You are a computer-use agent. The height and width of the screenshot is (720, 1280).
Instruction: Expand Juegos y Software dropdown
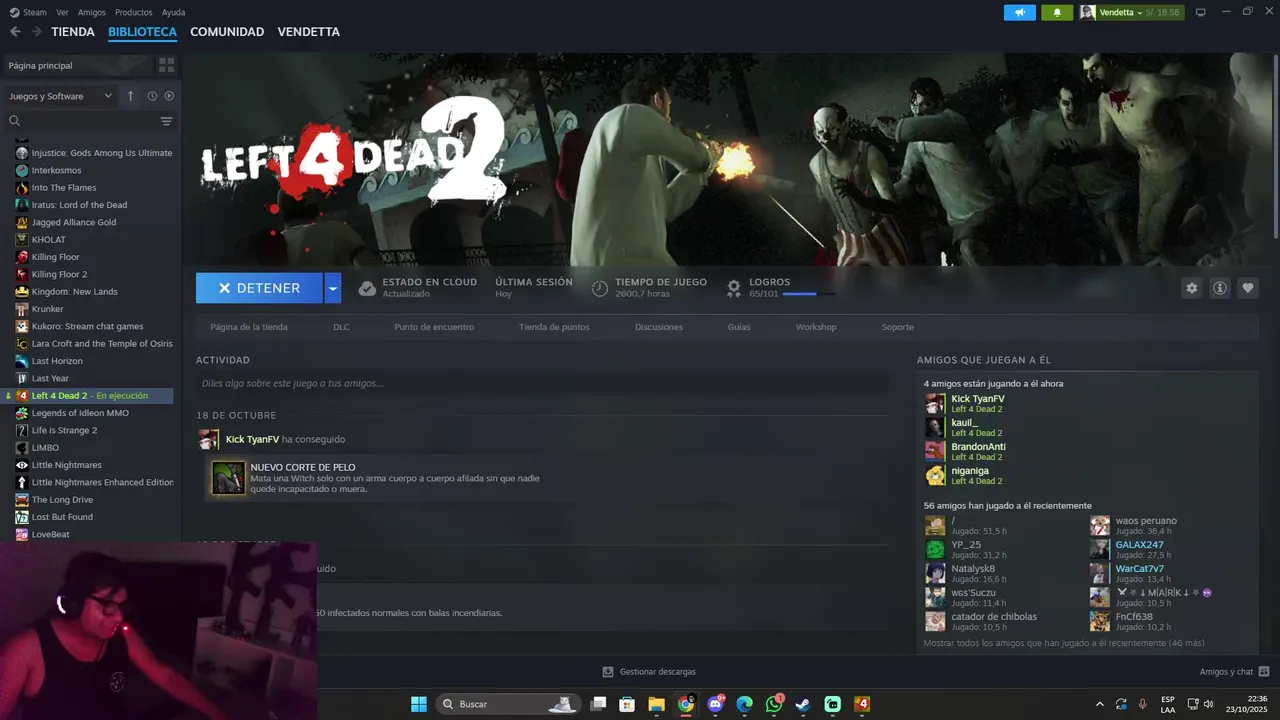coord(60,96)
